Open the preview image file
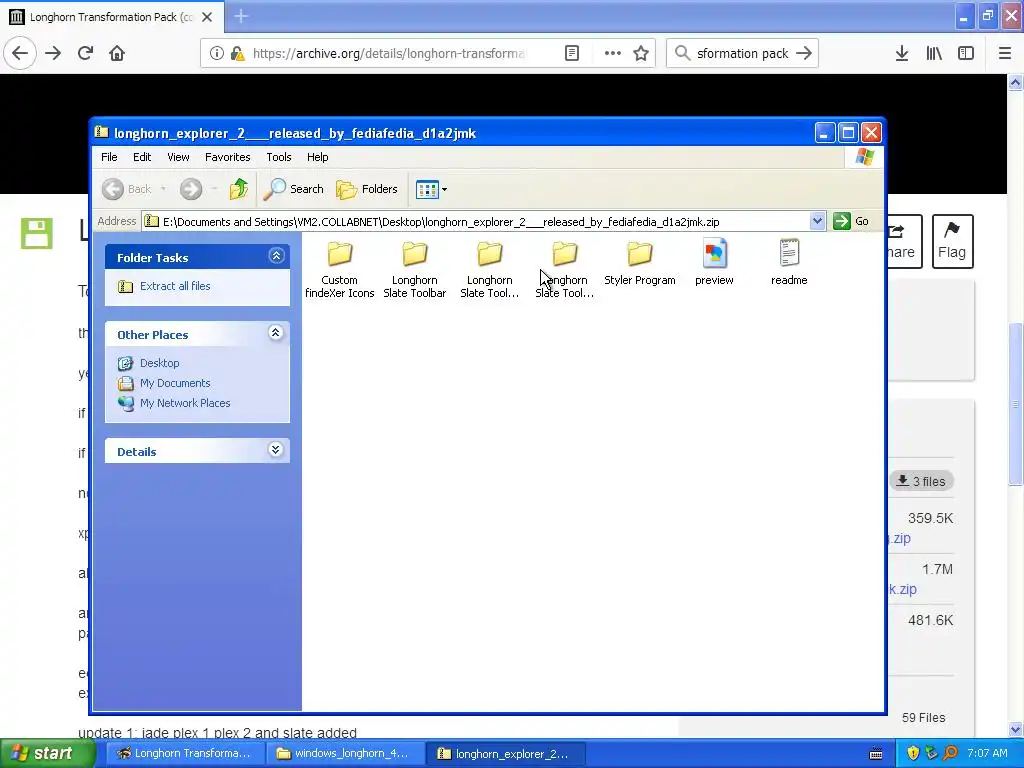1024x768 pixels. coord(714,263)
